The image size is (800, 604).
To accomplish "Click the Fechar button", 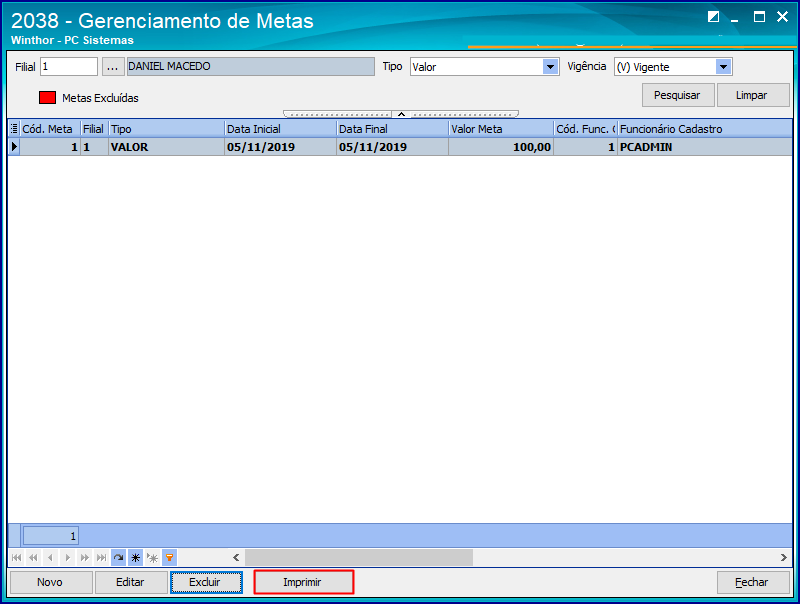I will point(753,582).
